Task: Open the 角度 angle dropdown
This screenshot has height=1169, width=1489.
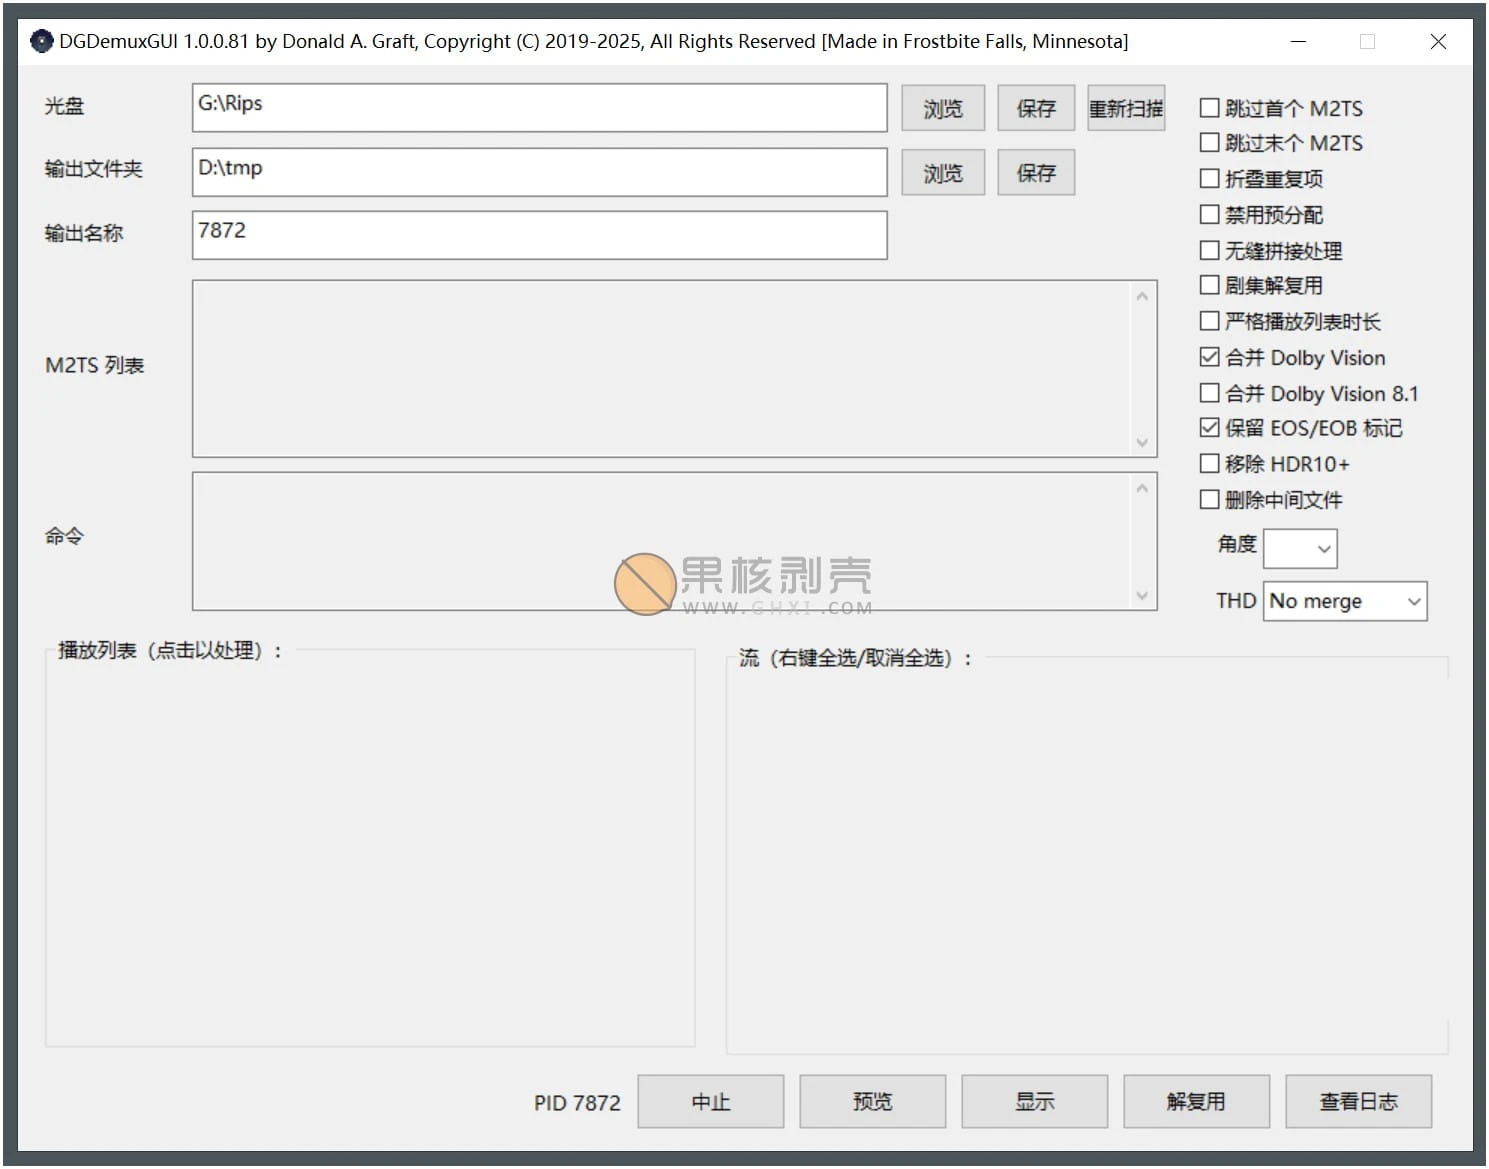Action: 1300,549
